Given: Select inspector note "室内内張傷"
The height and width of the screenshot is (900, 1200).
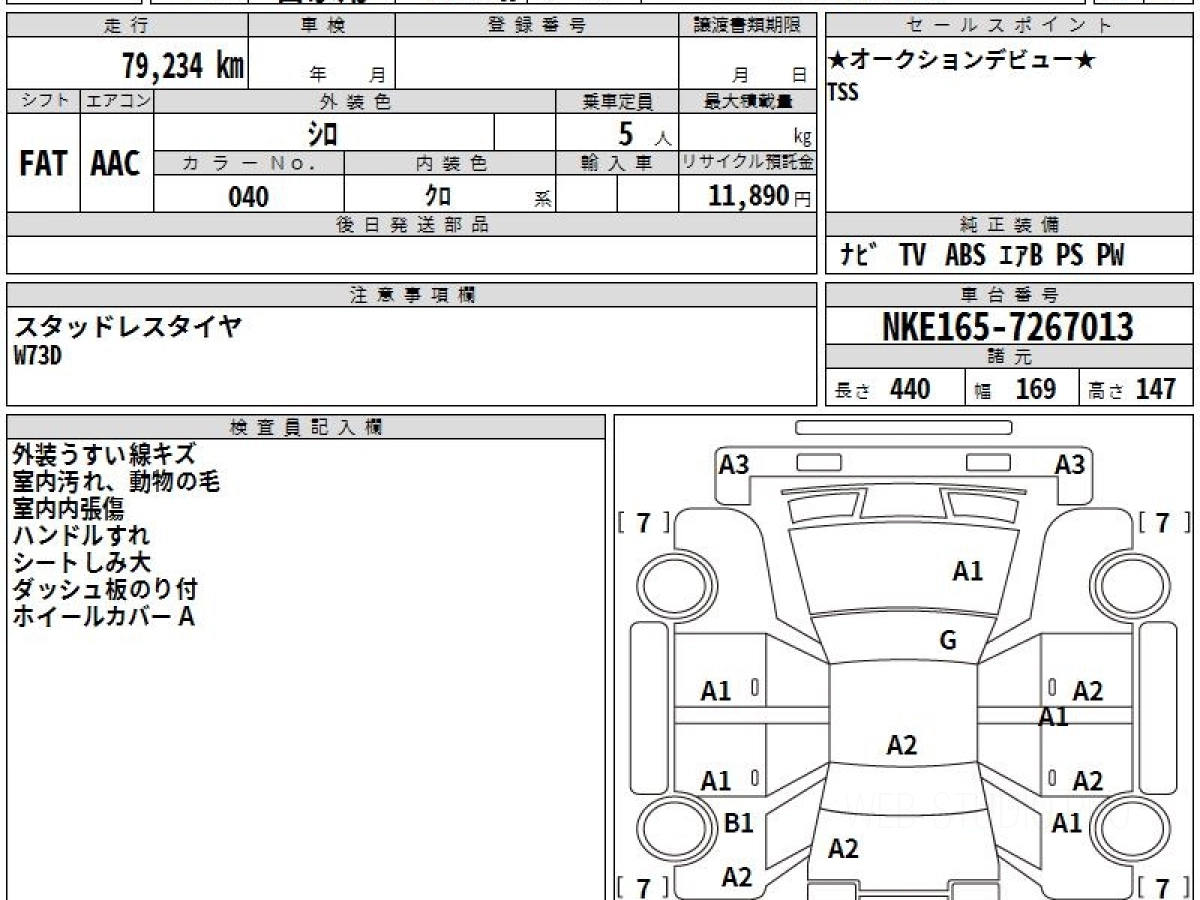Looking at the screenshot, I should point(68,509).
